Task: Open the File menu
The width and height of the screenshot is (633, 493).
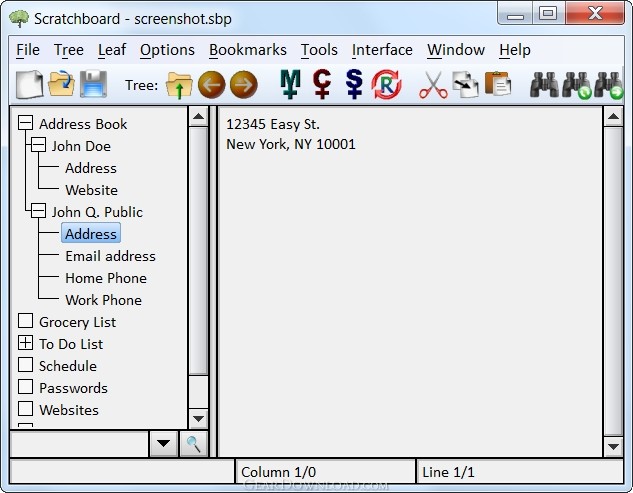Action: 28,50
